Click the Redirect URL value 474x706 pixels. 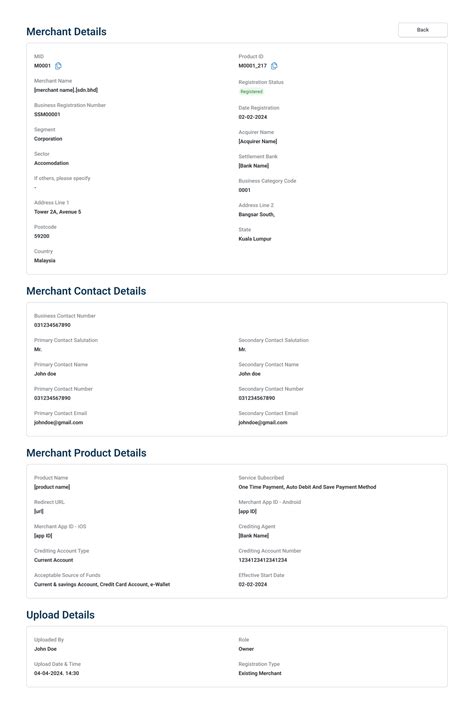point(39,511)
